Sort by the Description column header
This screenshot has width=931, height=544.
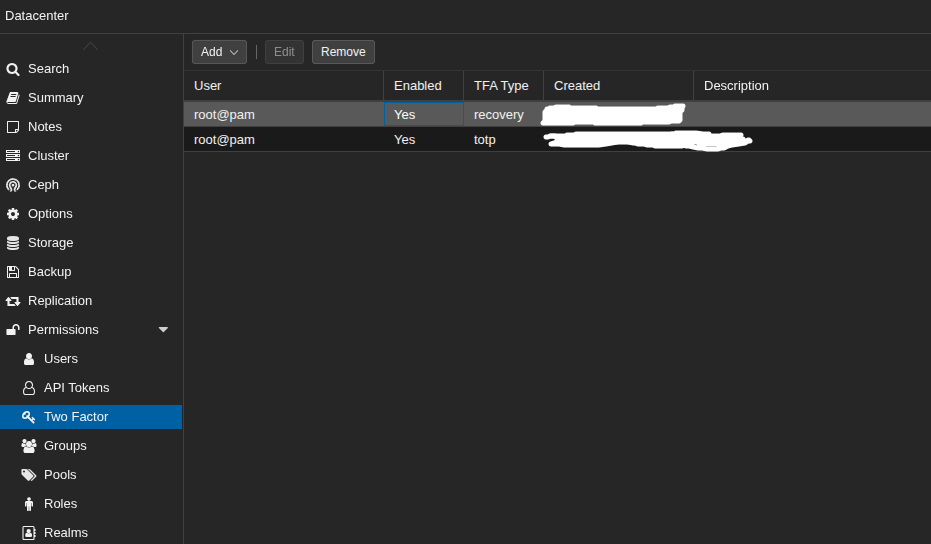[x=812, y=86]
